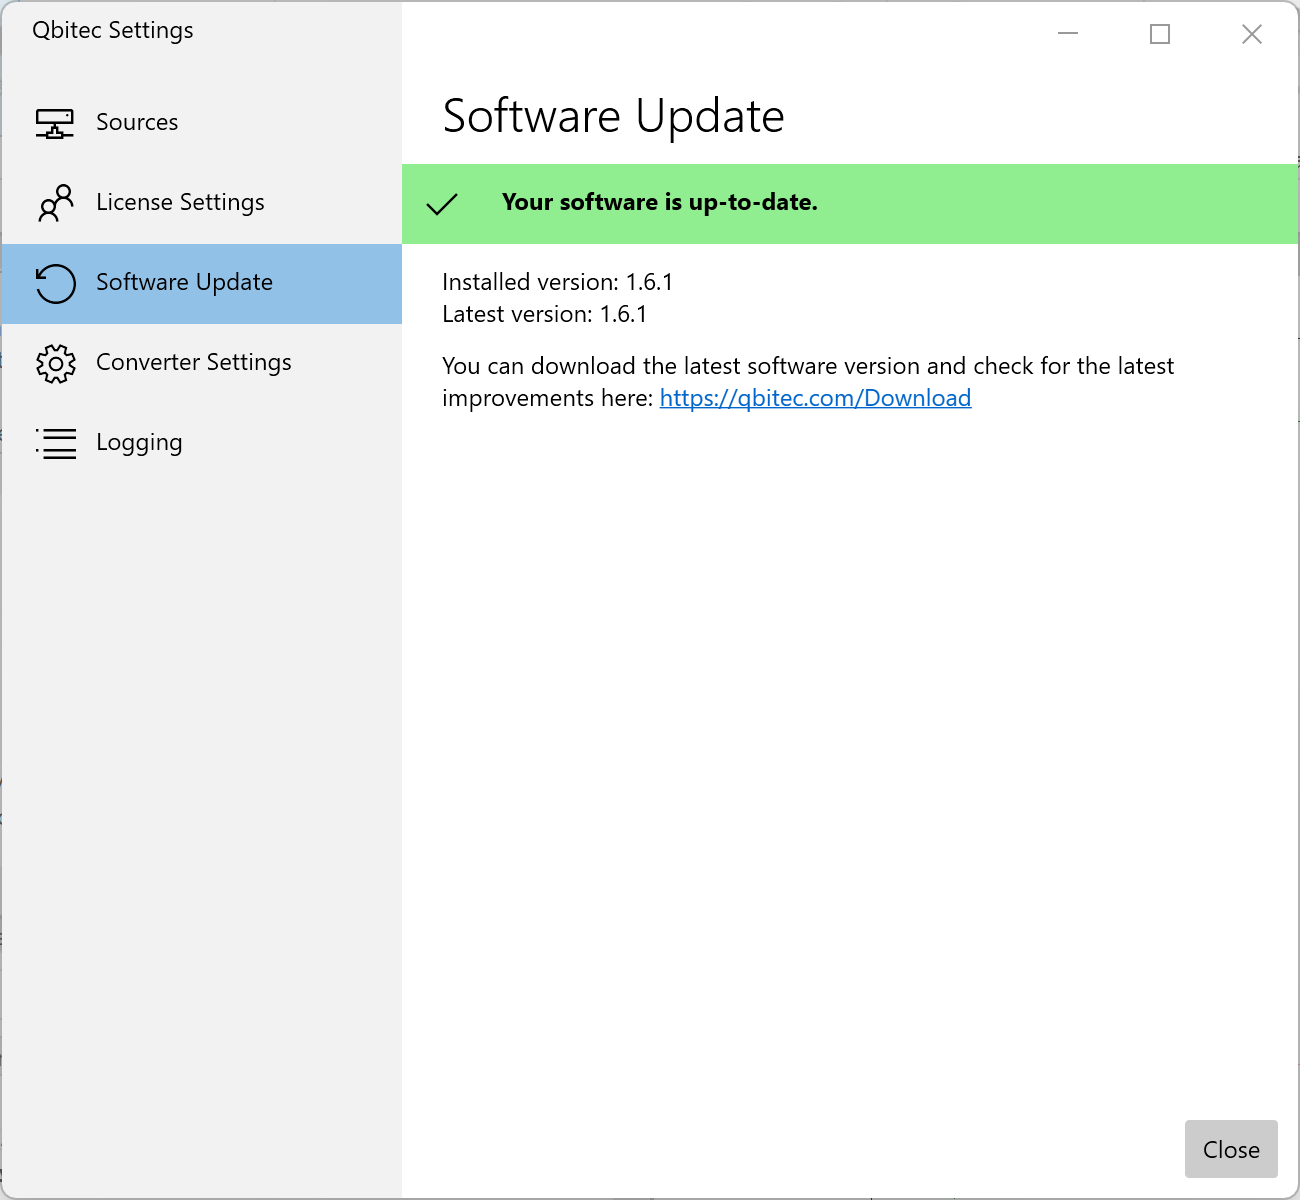Open the qbitec.com/Download link

(x=815, y=398)
